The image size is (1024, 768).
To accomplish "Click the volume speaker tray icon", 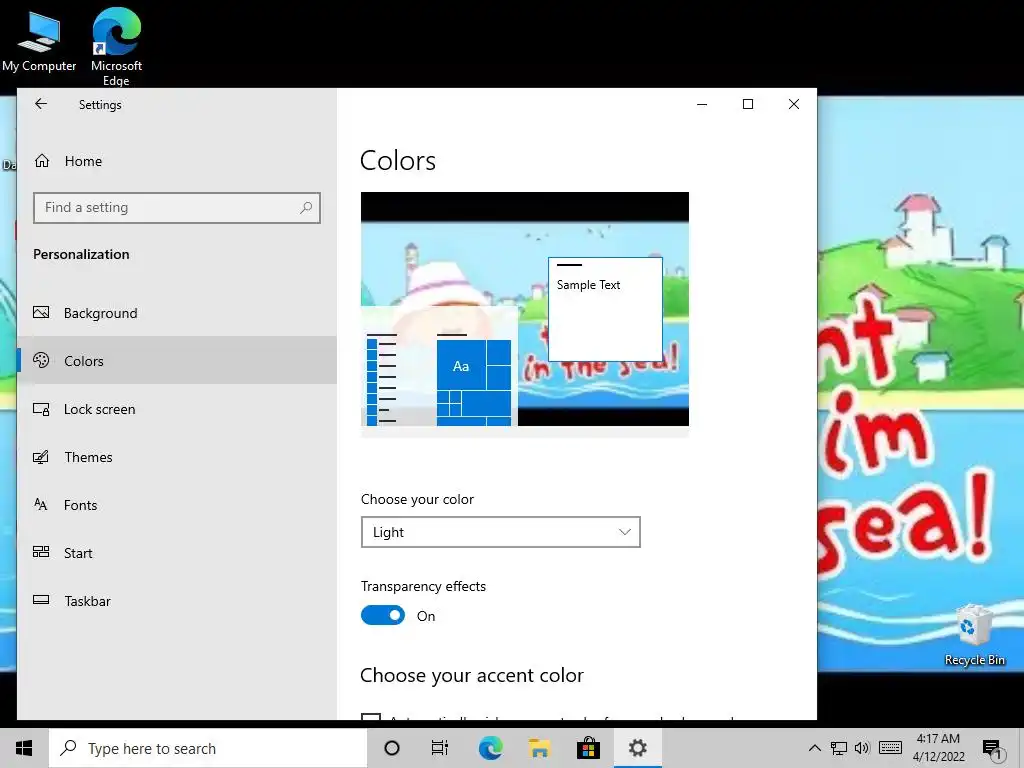I will point(862,748).
